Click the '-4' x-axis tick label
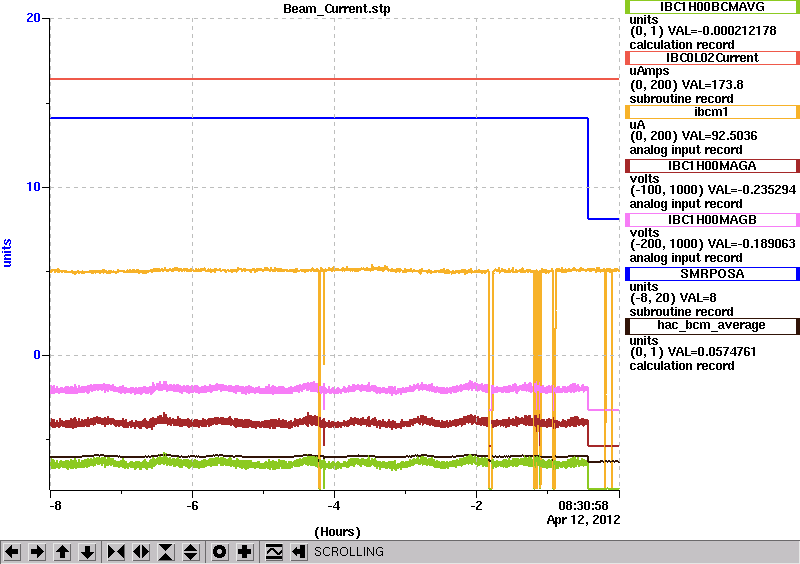The height and width of the screenshot is (564, 800). point(334,506)
